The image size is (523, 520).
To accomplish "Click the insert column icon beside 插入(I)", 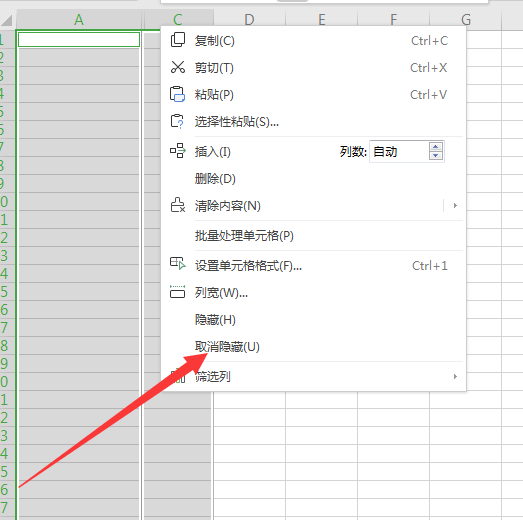I will (178, 151).
